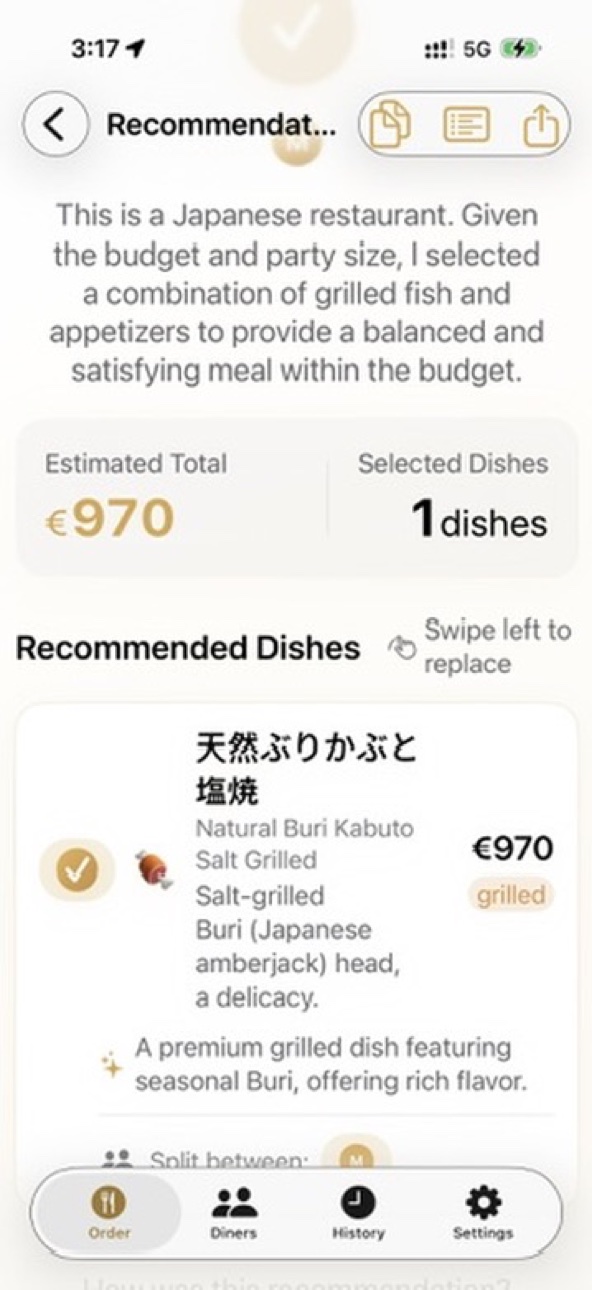Tap the battery charging indicator in the status bar

pos(521,48)
